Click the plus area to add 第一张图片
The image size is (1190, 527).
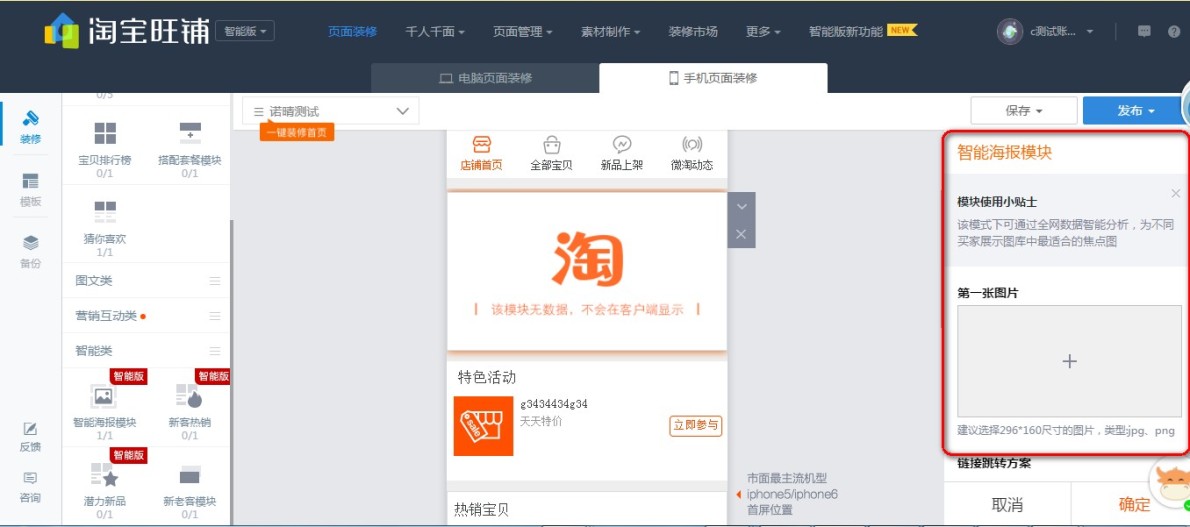pos(1069,361)
